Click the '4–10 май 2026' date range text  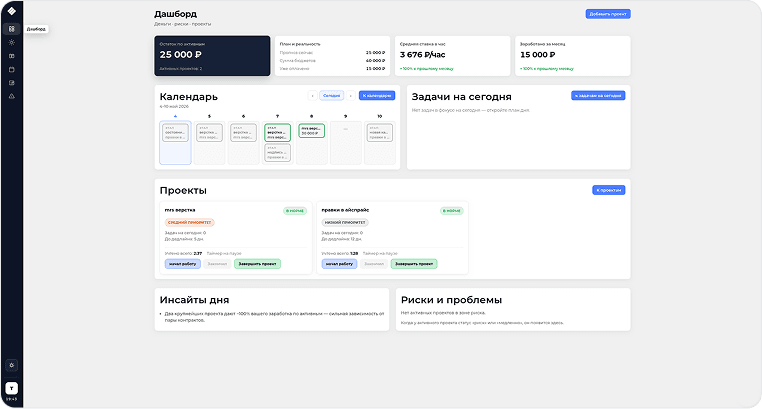(x=174, y=106)
